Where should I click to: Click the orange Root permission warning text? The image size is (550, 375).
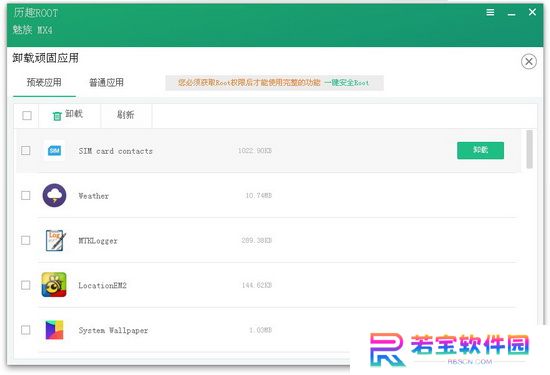[249, 83]
